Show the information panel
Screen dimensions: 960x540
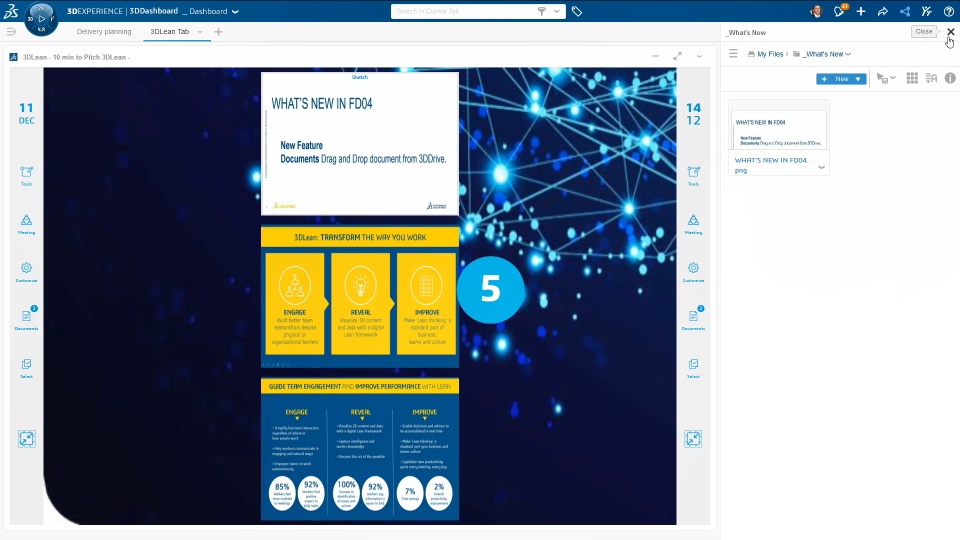[950, 78]
